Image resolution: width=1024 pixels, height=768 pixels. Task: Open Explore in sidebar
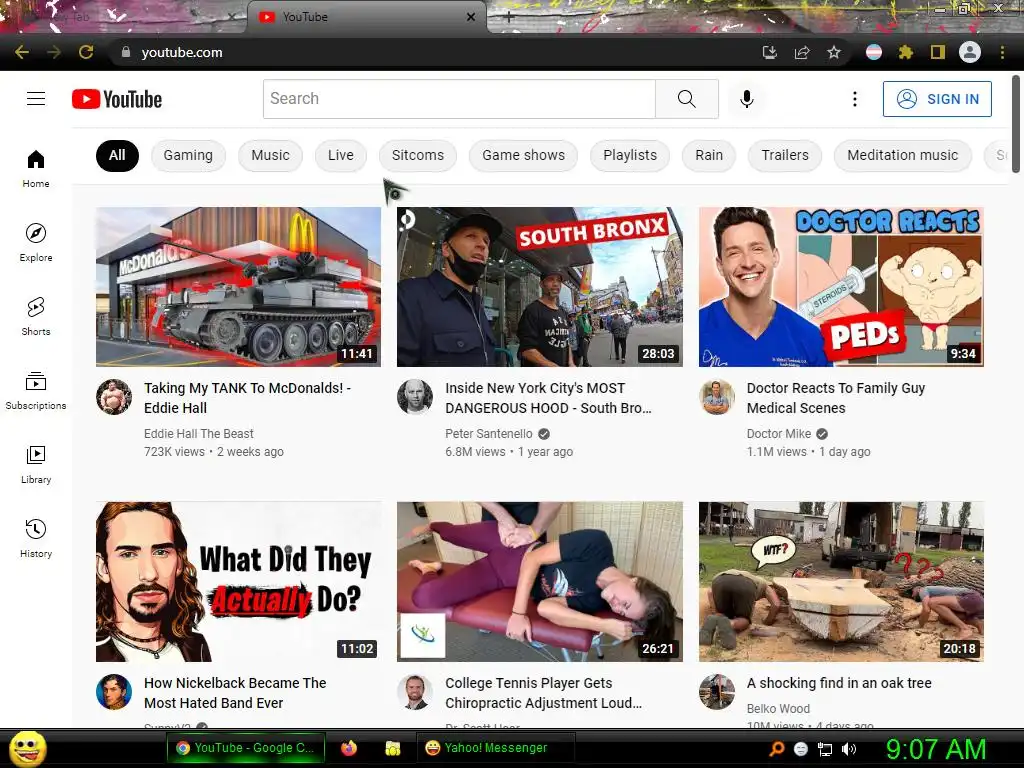[x=36, y=242]
